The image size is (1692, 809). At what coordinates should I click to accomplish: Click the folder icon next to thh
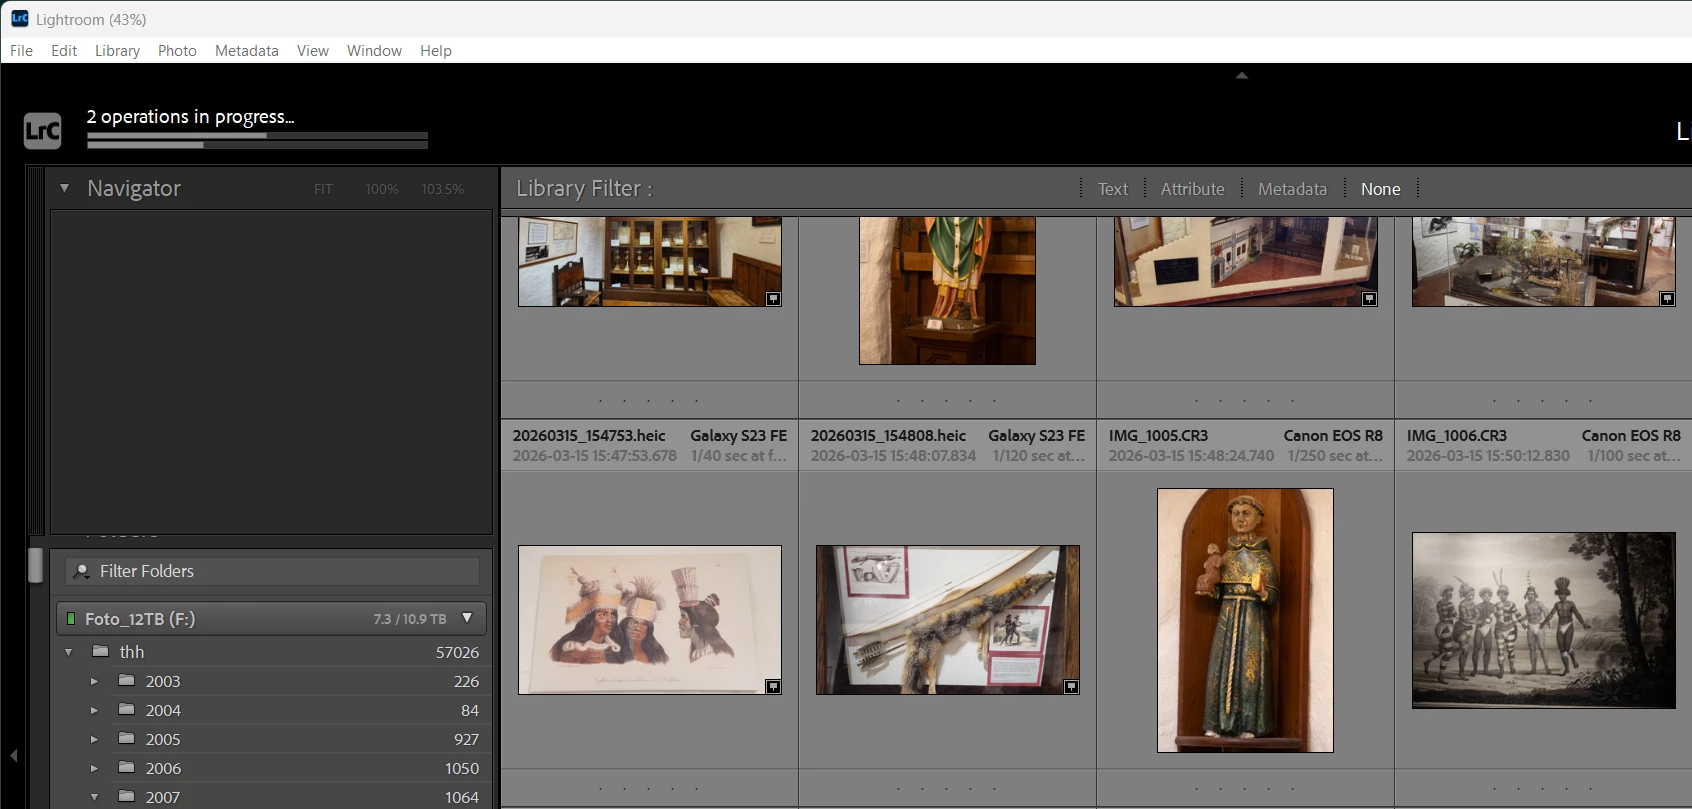click(x=100, y=651)
